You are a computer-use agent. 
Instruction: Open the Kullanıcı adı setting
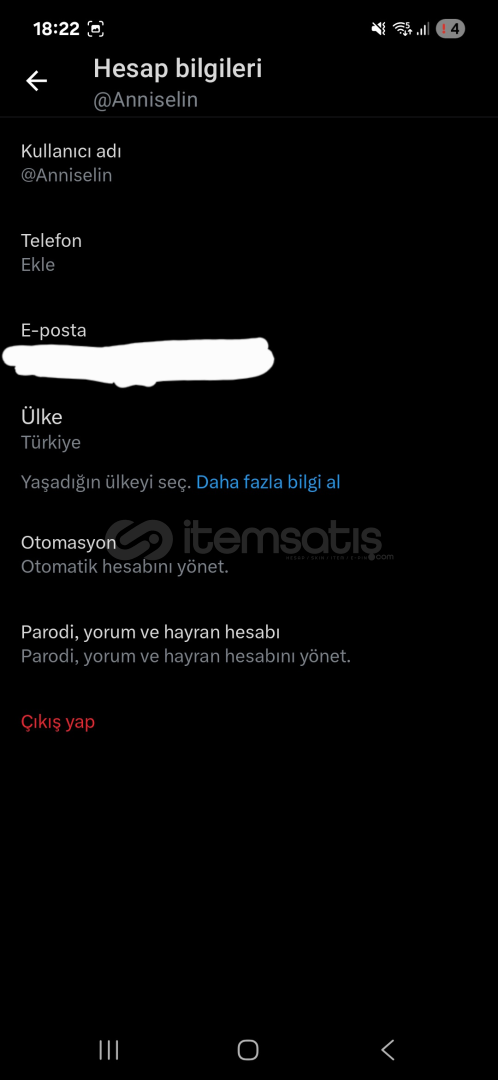point(249,163)
